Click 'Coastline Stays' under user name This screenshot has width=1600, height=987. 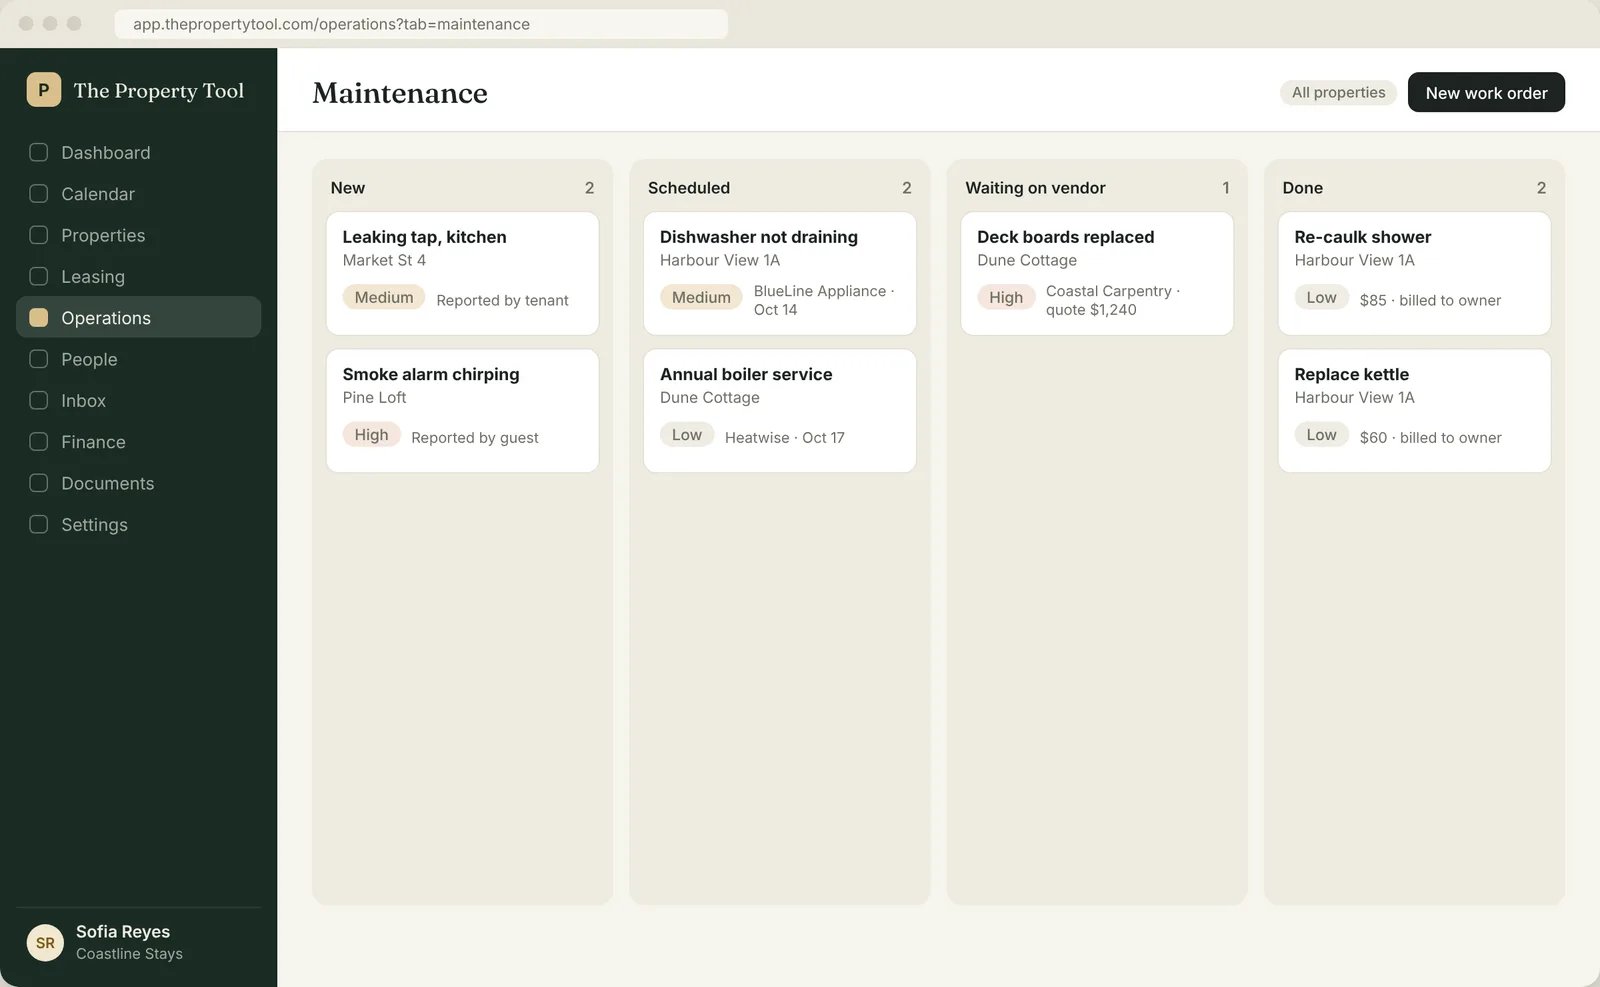click(129, 954)
